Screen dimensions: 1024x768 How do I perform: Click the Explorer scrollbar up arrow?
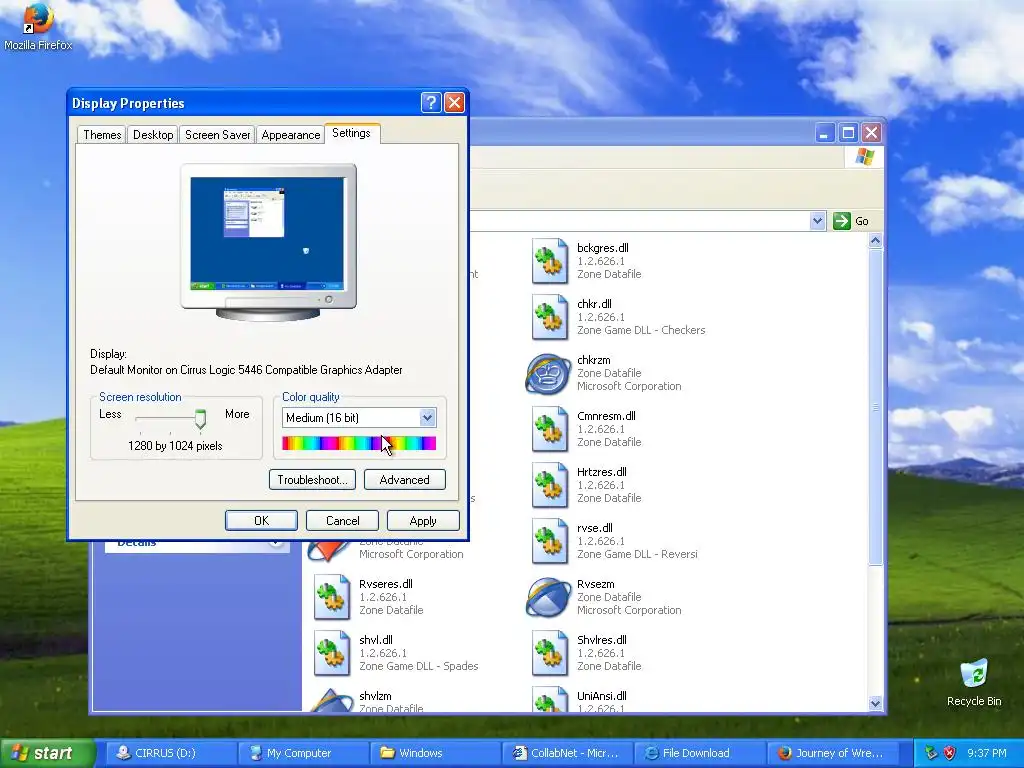click(875, 241)
